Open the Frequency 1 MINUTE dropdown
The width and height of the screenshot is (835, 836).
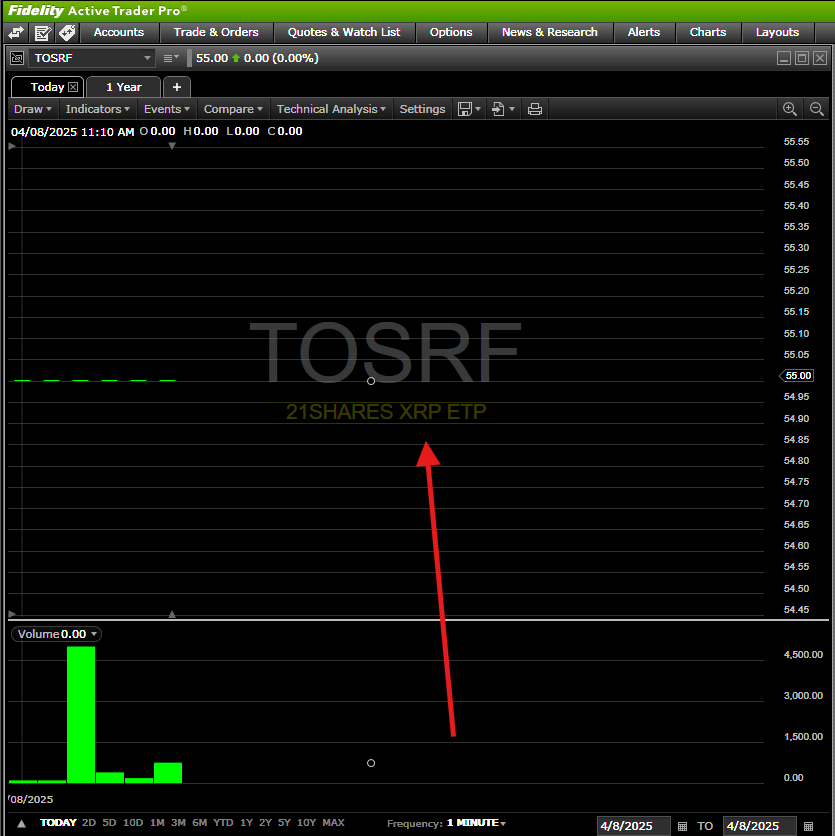click(476, 823)
